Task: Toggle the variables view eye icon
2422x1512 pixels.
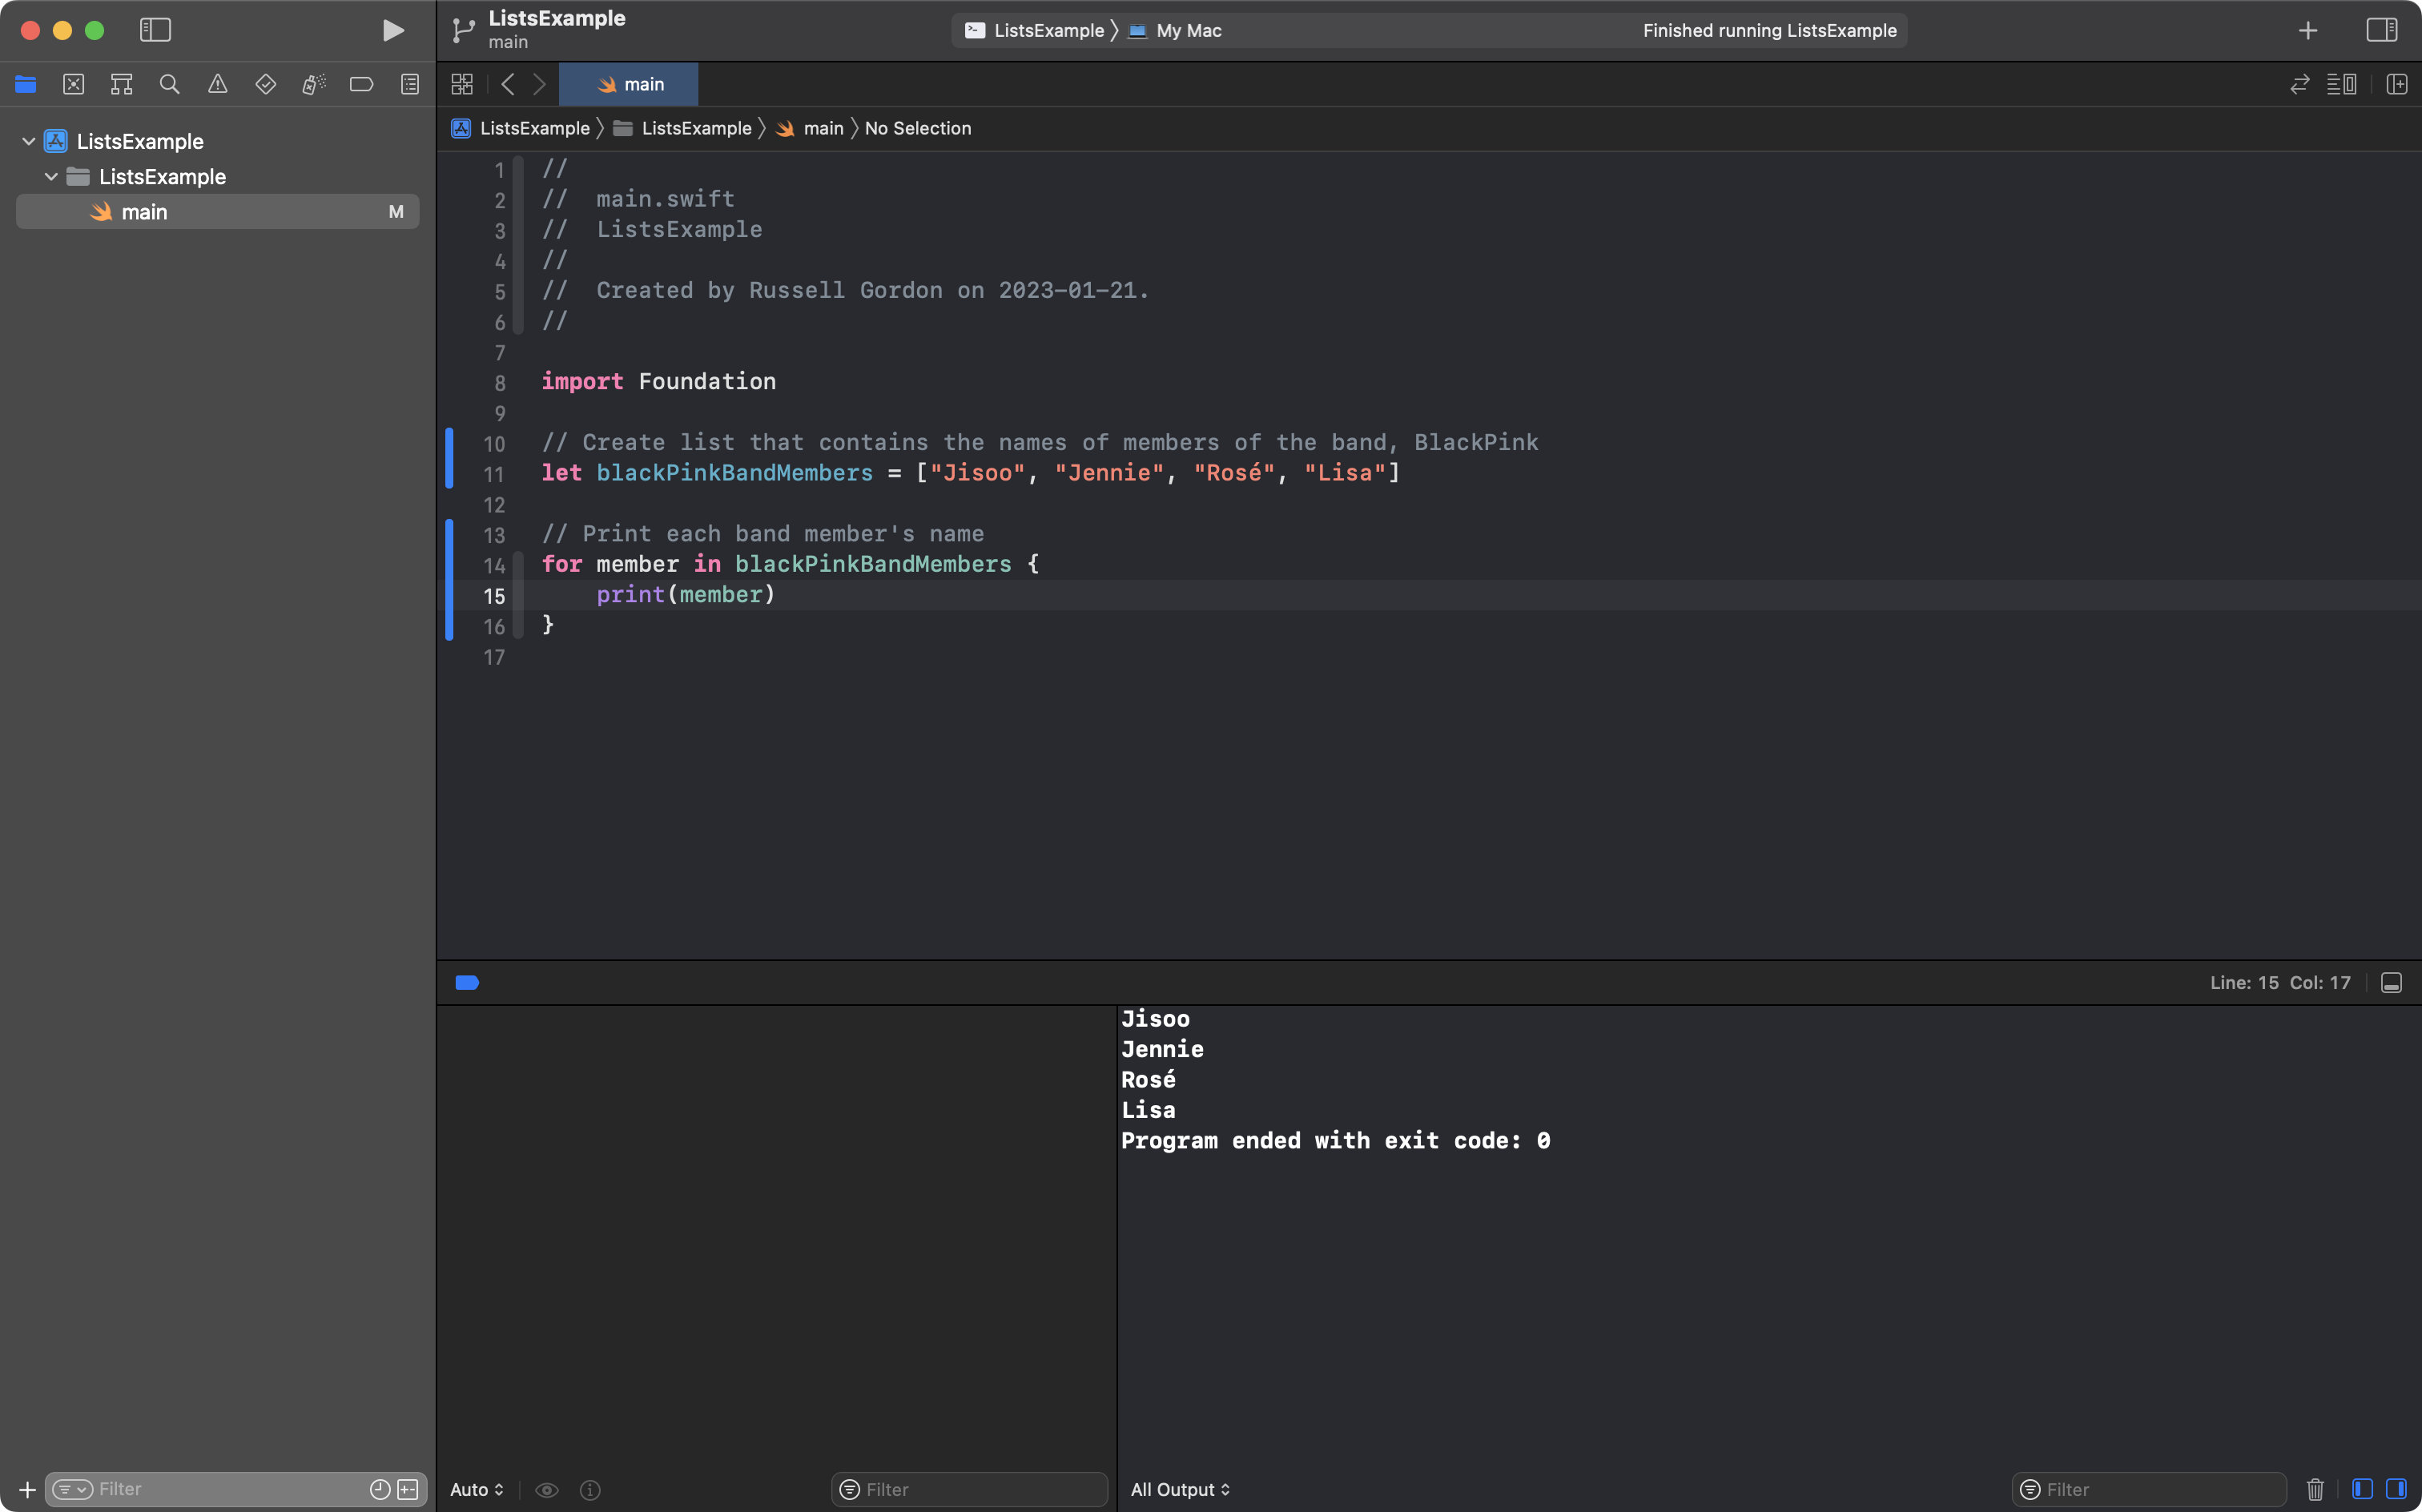Action: pyautogui.click(x=547, y=1489)
